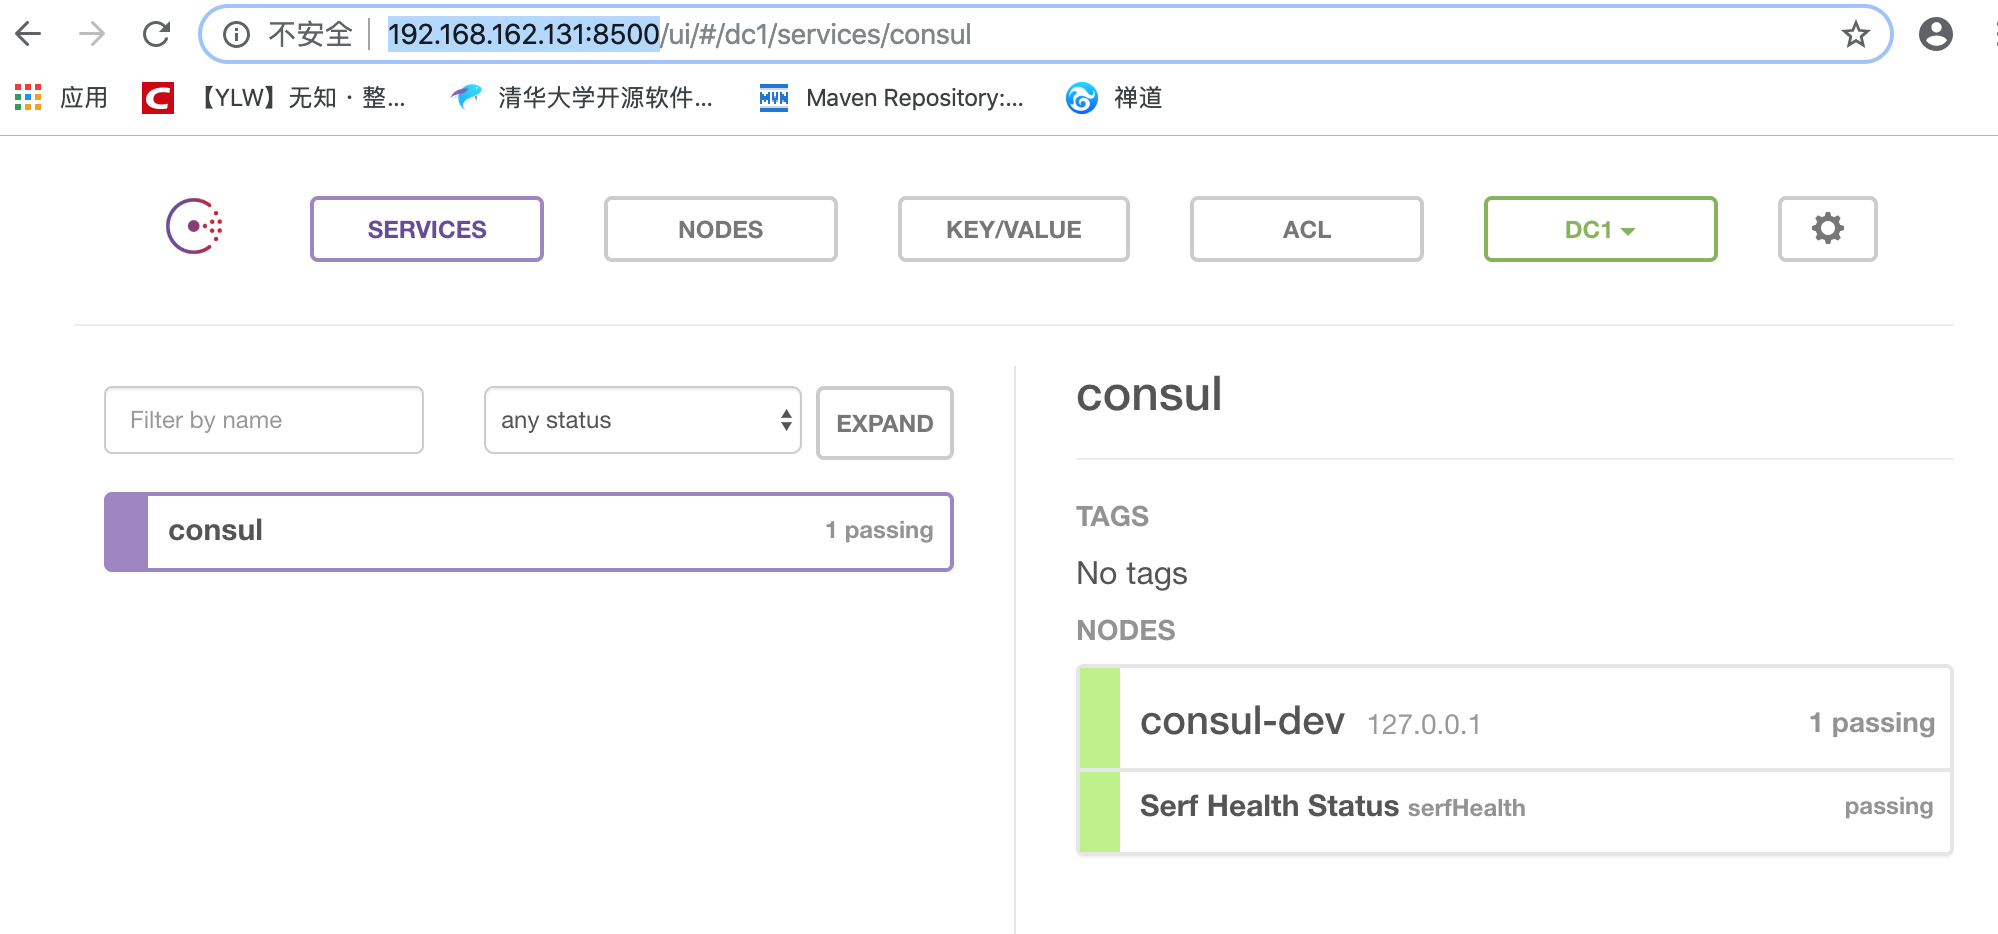Click the 不安全 security label
Screen dimensions: 1998x934
310,35
